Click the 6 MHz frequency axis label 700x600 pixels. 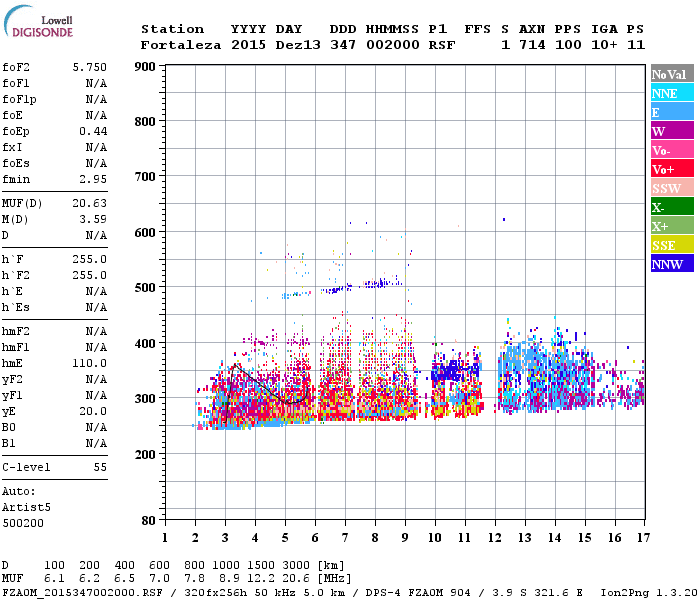point(315,538)
